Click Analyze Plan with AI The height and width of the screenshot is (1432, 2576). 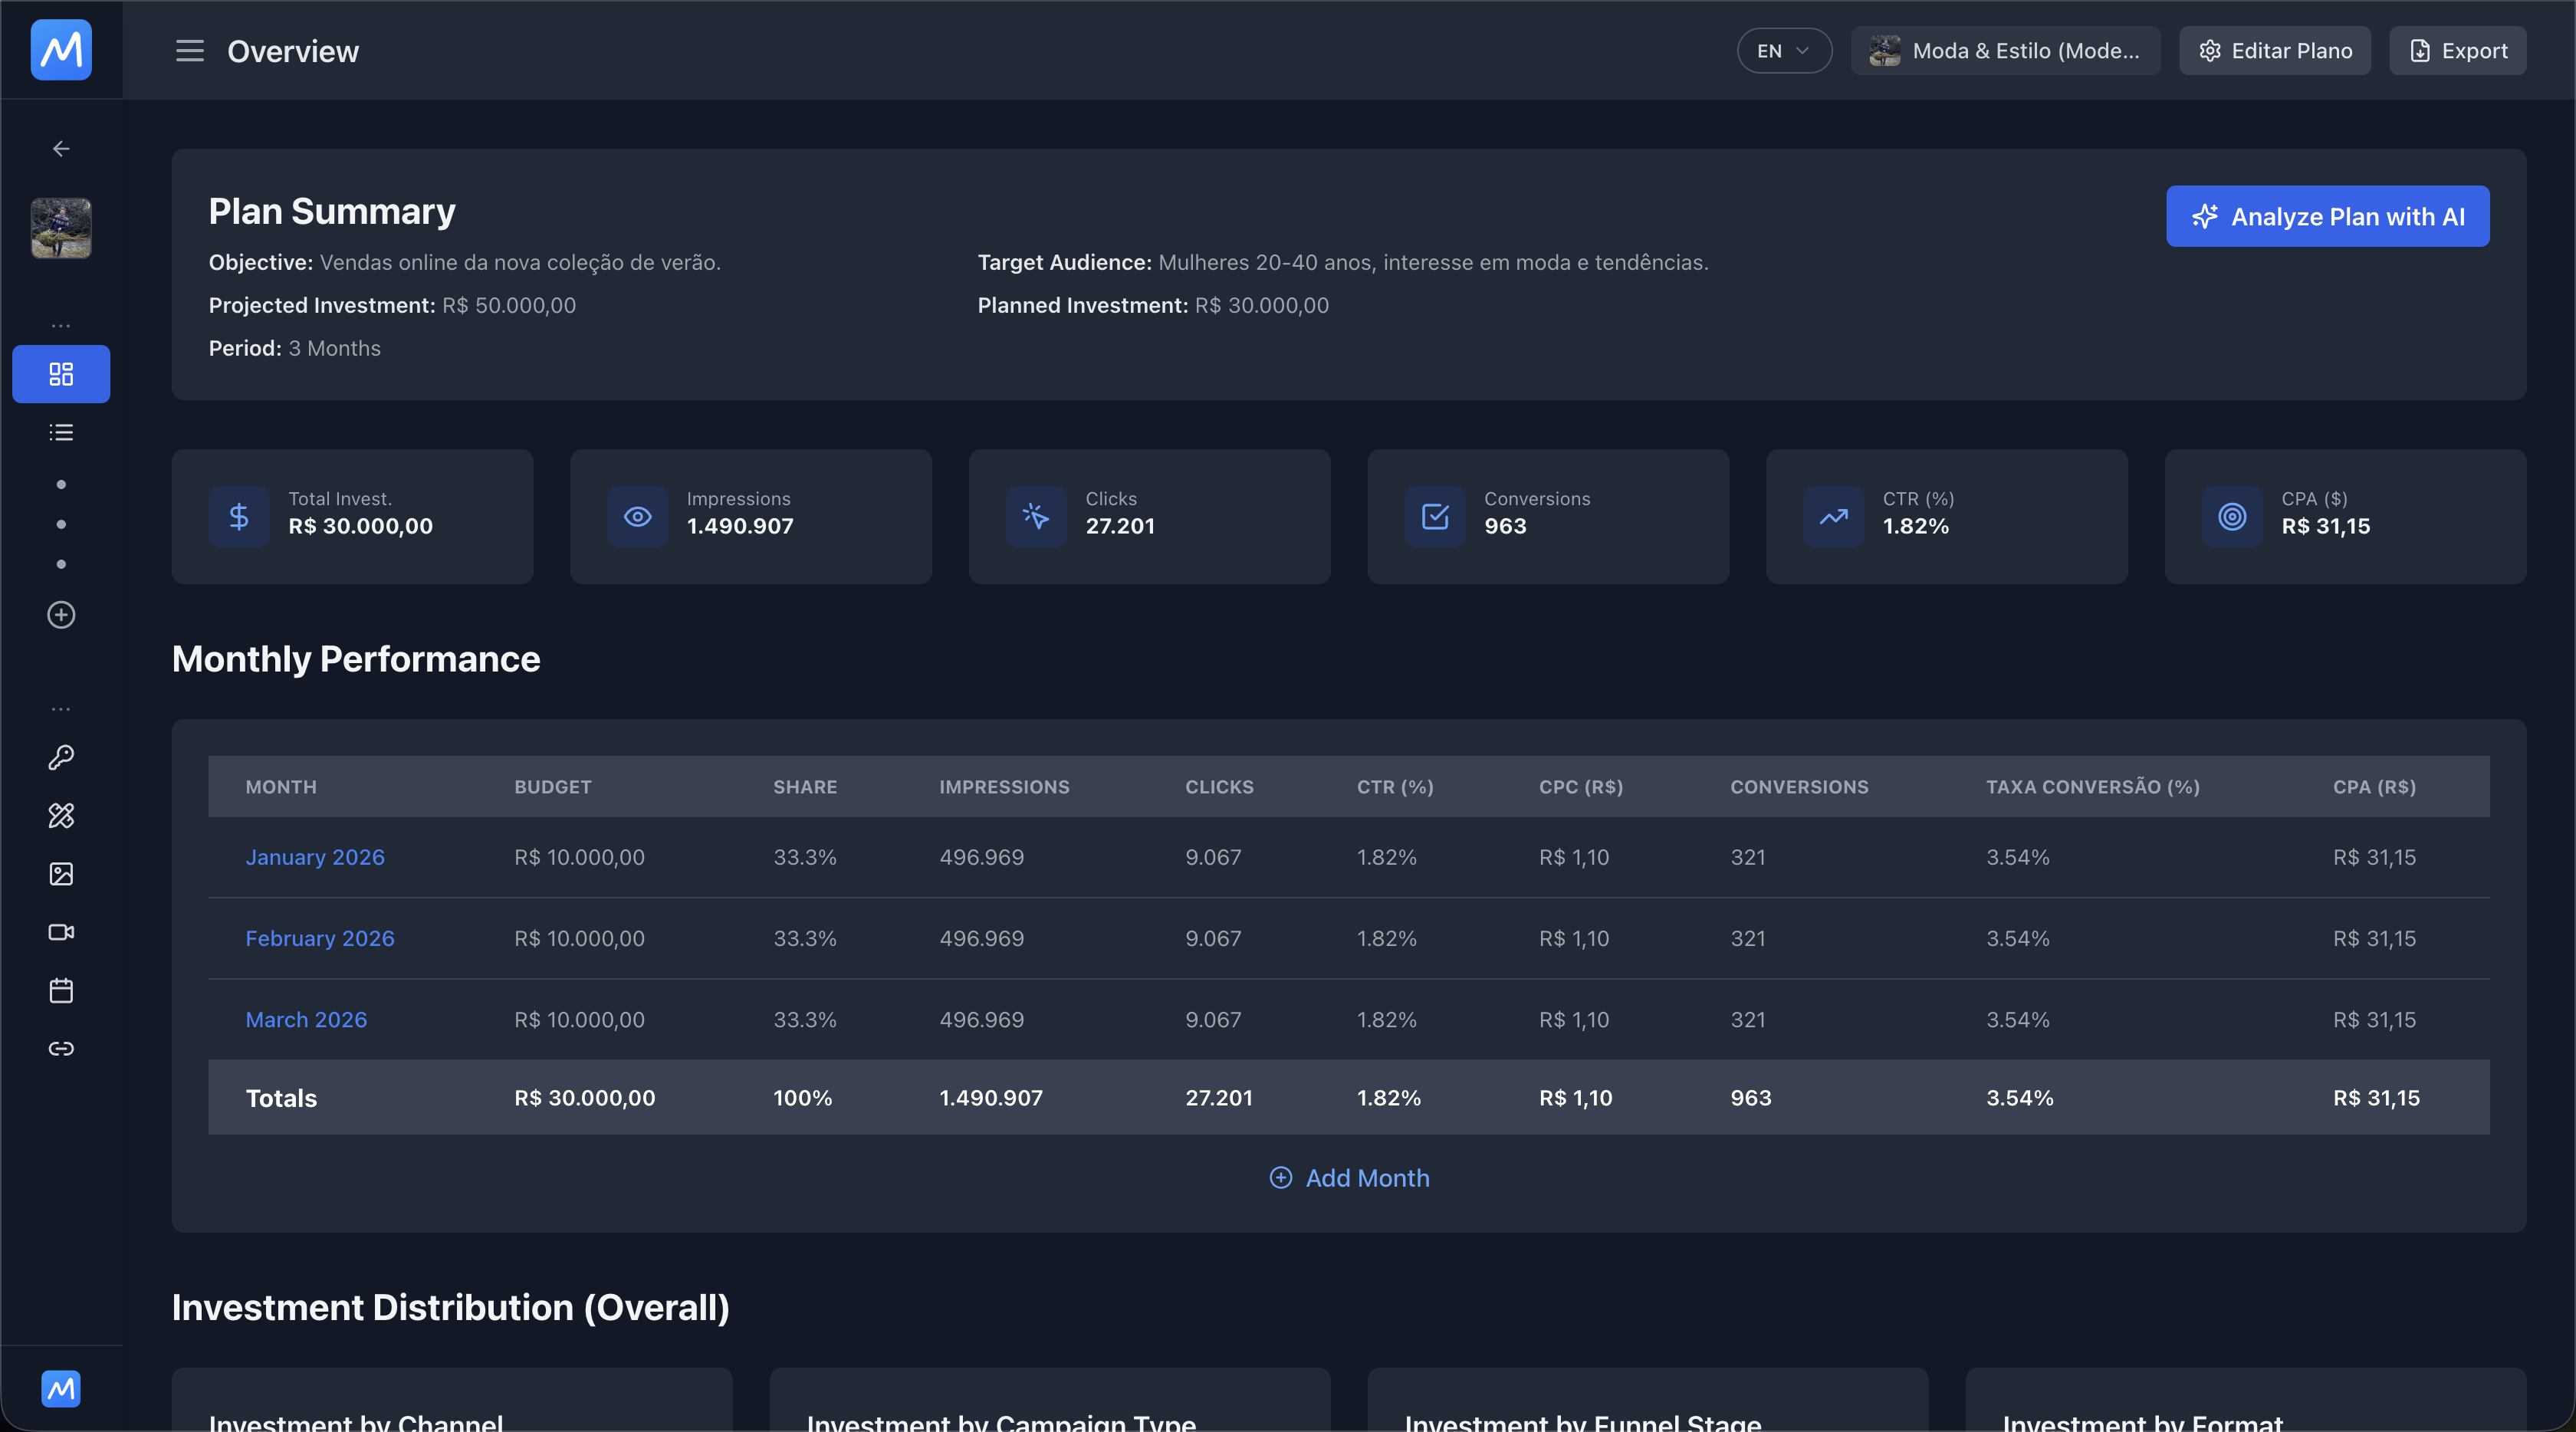2327,216
